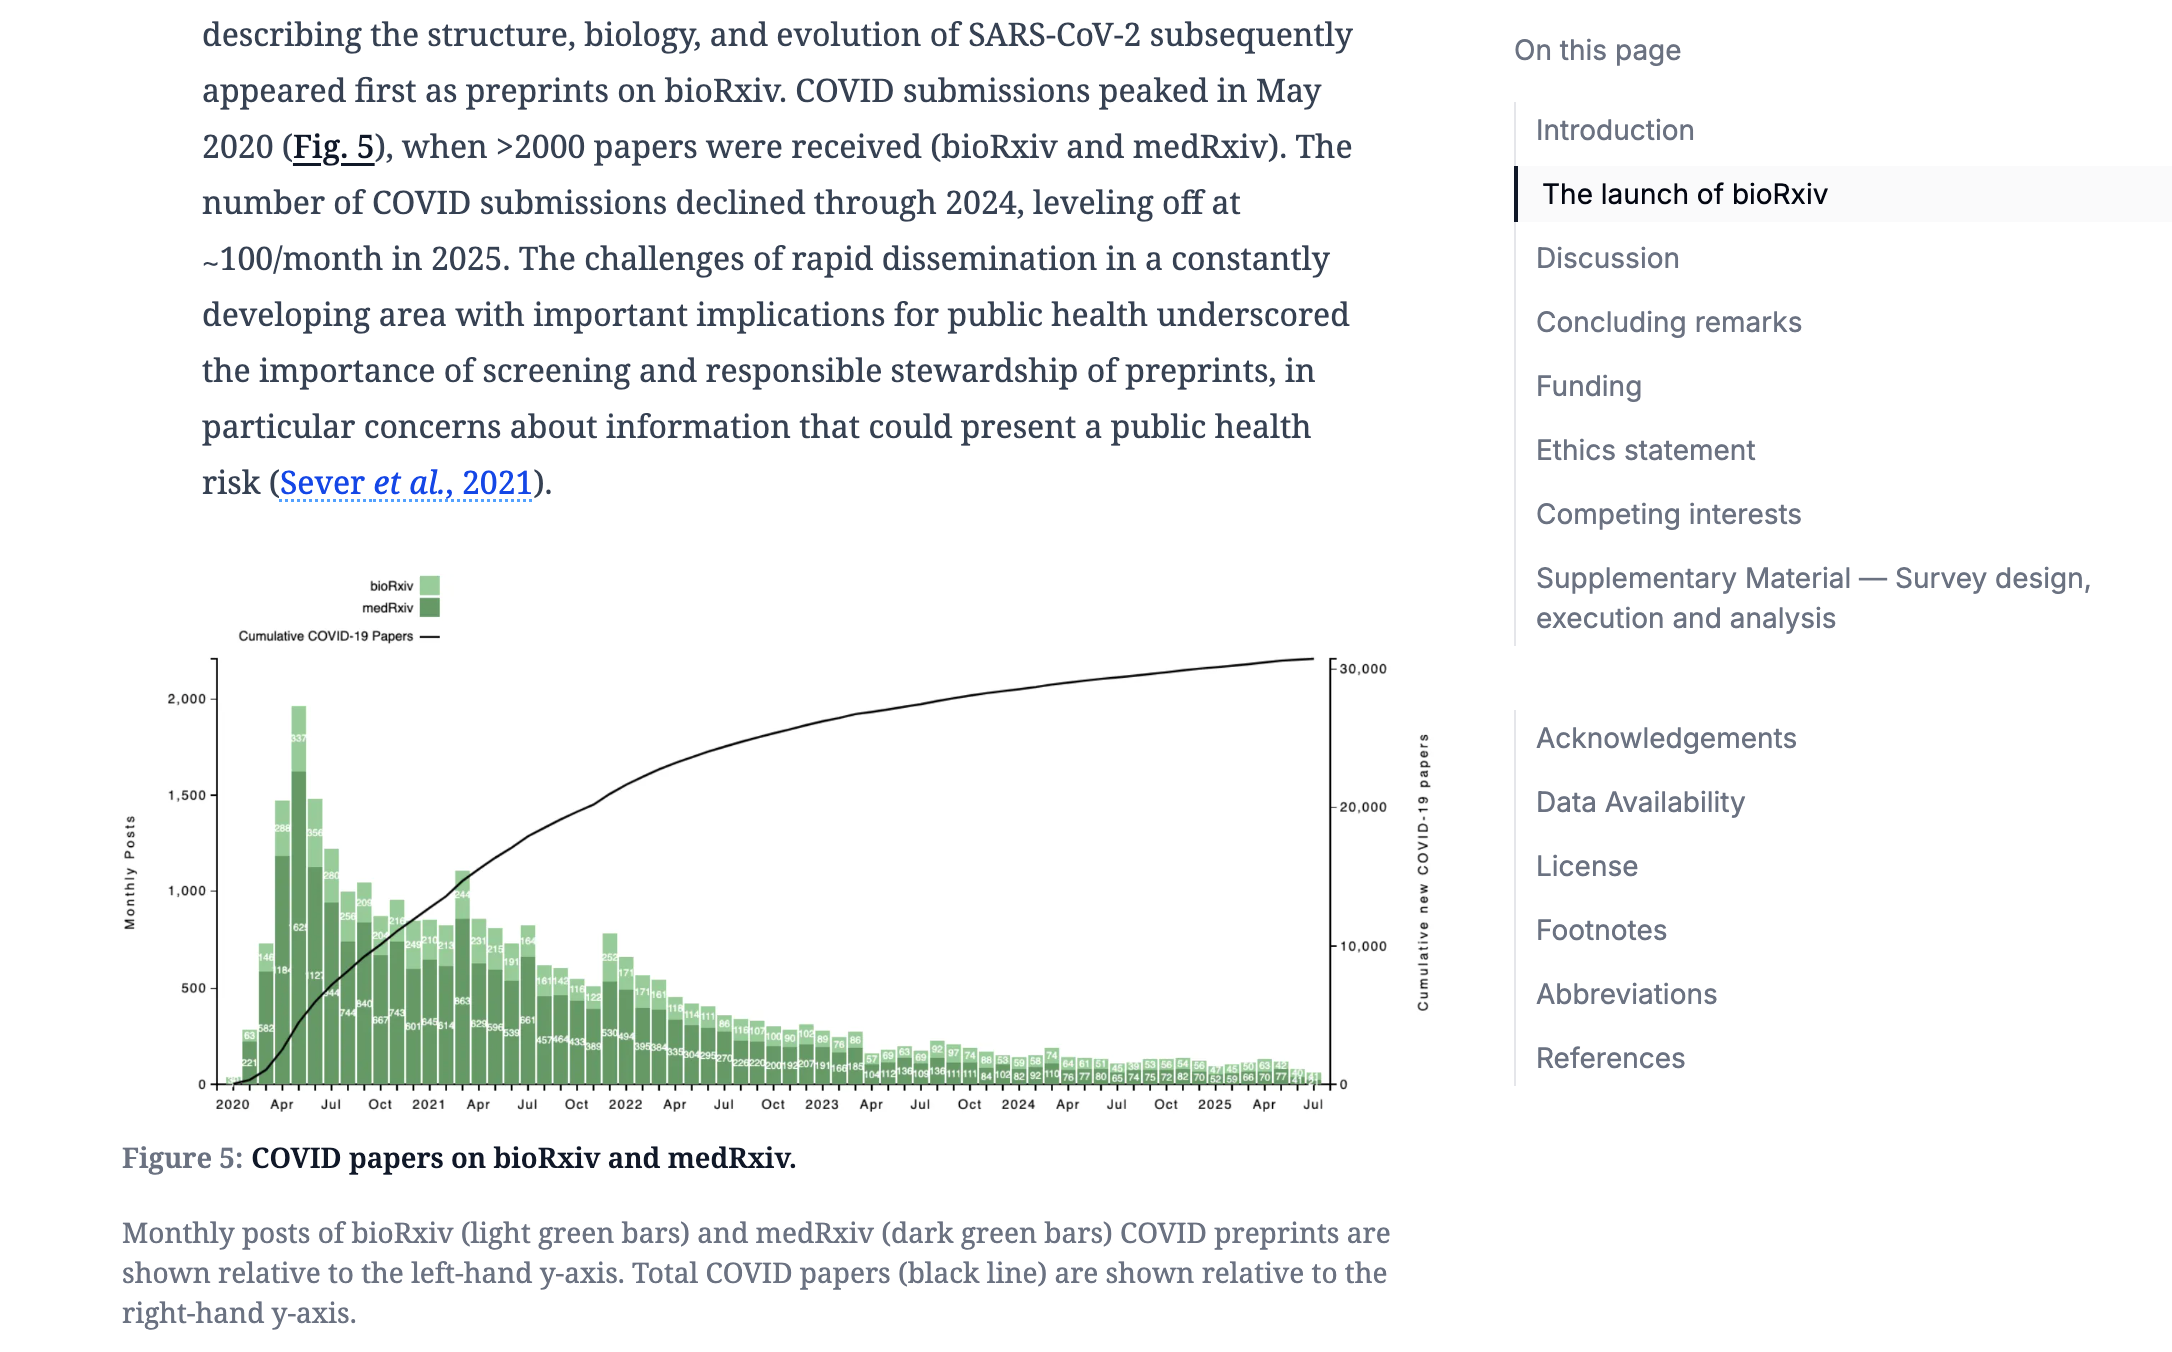The width and height of the screenshot is (2172, 1352).
Task: Open the Sever et al., 2021 citation
Action: tap(406, 483)
